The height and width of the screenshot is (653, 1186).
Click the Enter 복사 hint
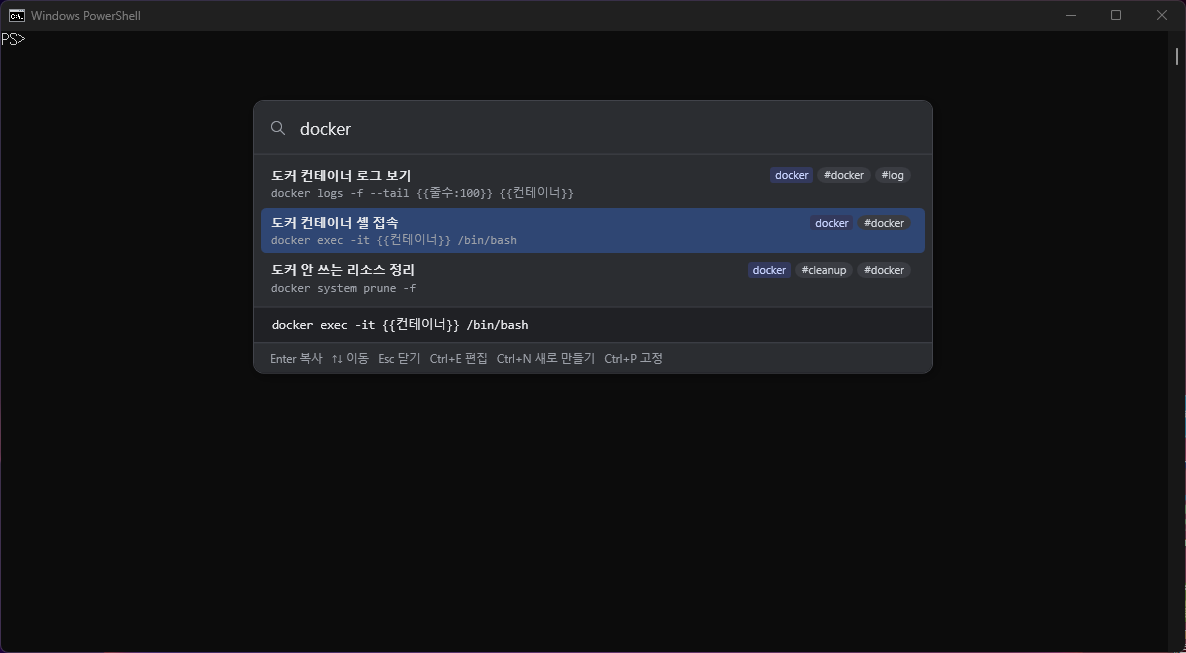(296, 359)
